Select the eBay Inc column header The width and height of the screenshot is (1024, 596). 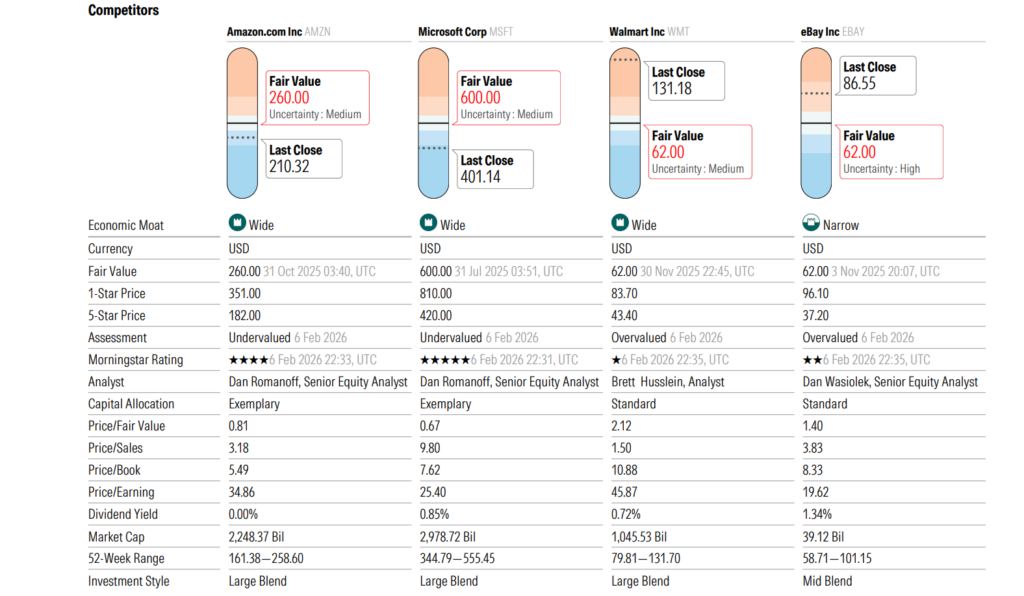coord(819,32)
